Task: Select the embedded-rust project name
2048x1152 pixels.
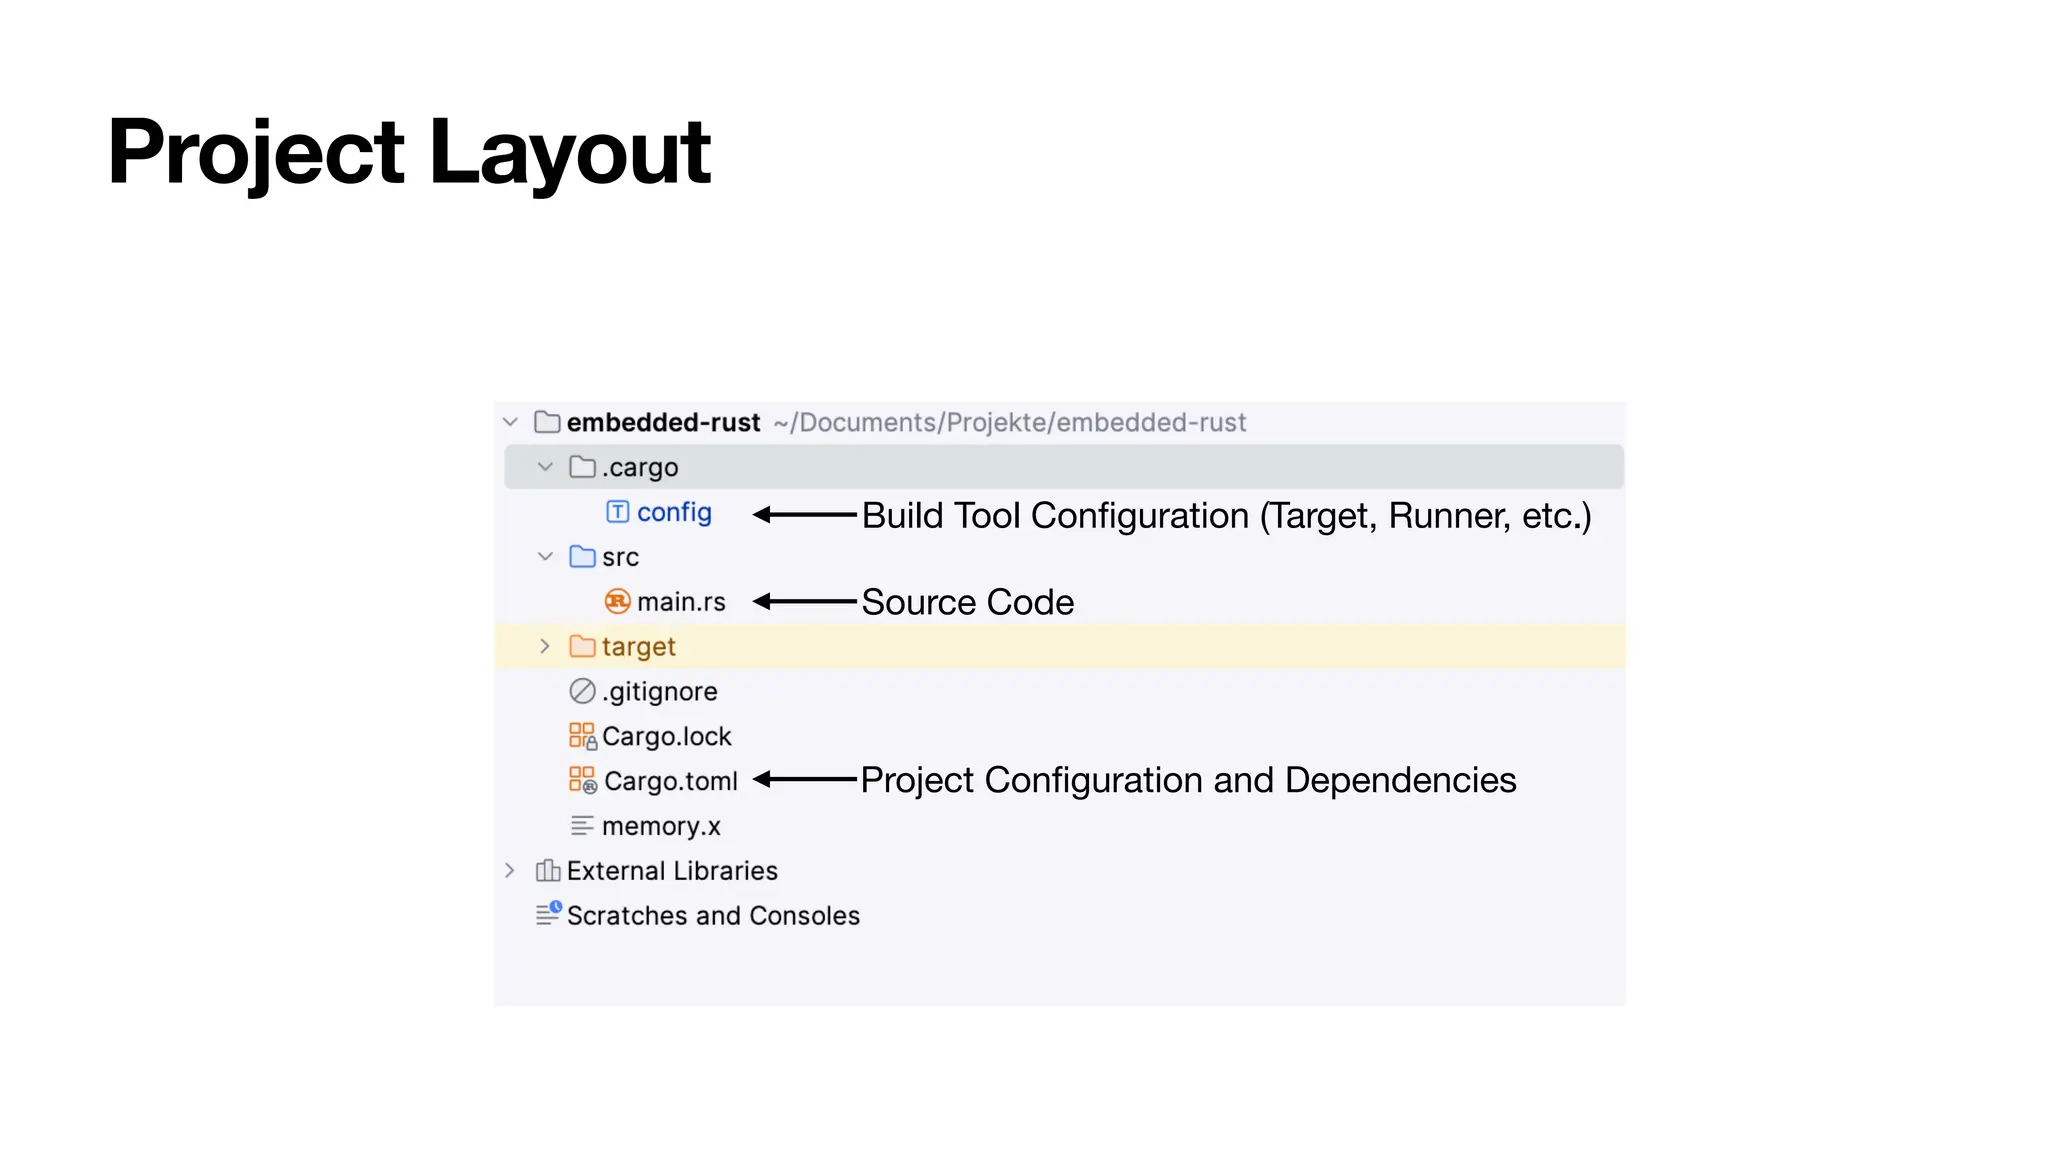Action: click(x=664, y=423)
